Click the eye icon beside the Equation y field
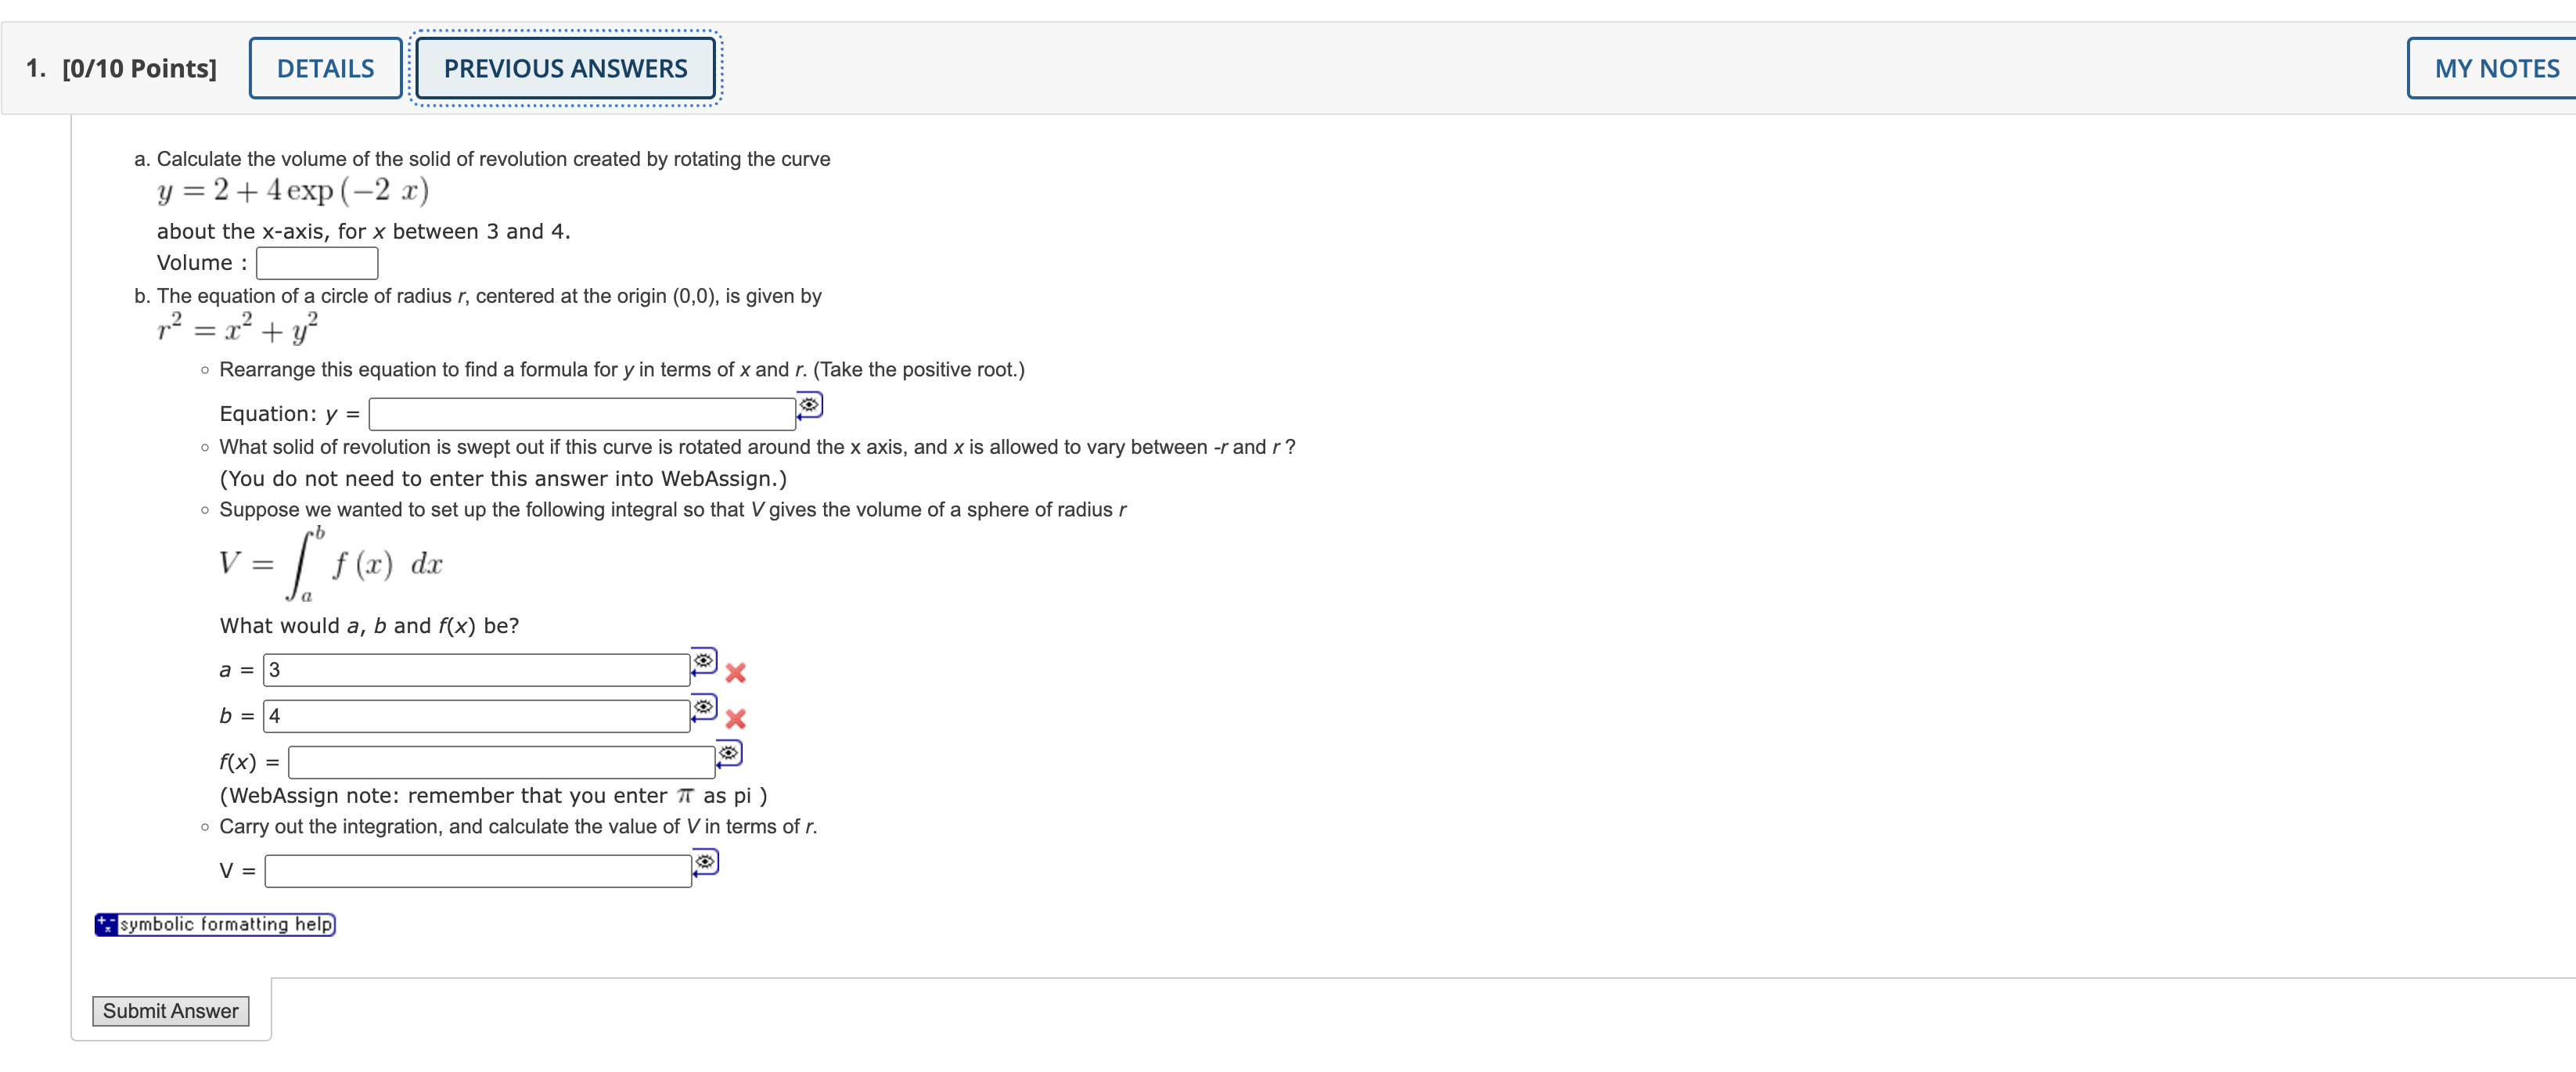This screenshot has height=1072, width=2576. click(808, 405)
